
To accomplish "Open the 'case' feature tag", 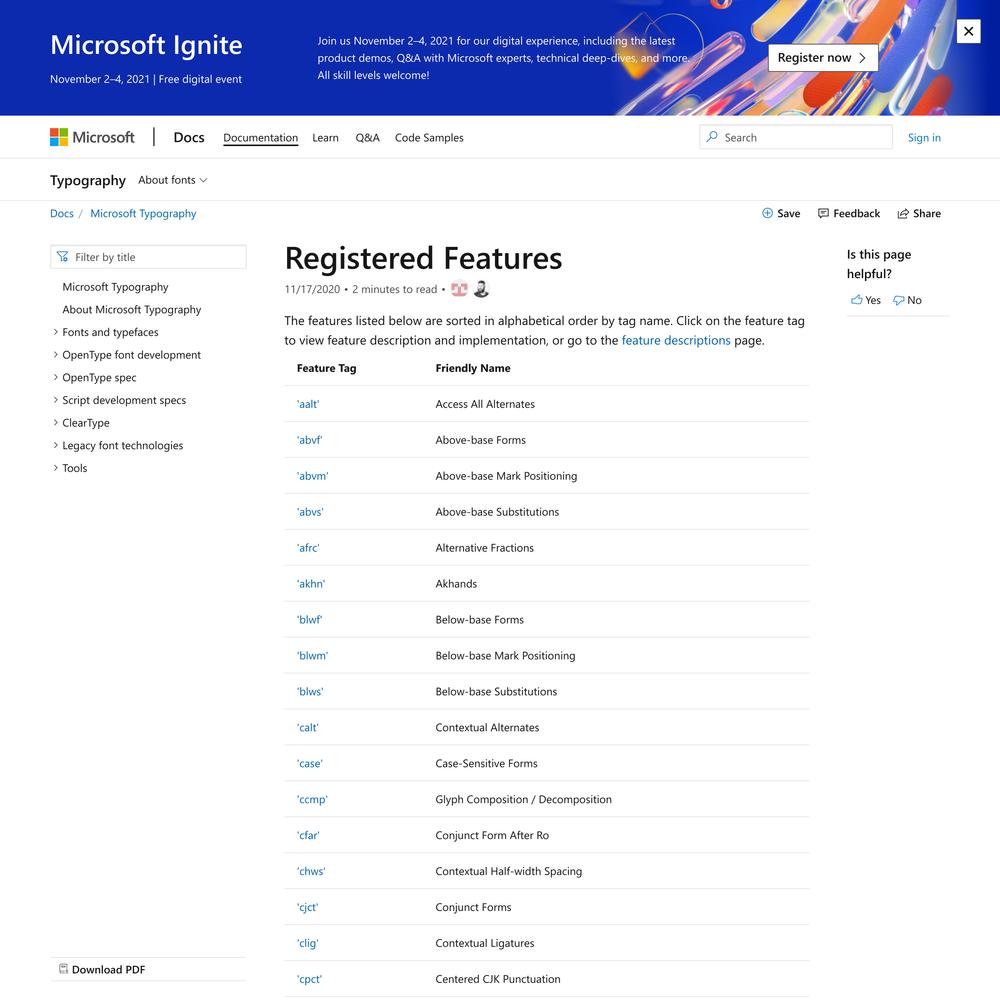I will [x=310, y=763].
